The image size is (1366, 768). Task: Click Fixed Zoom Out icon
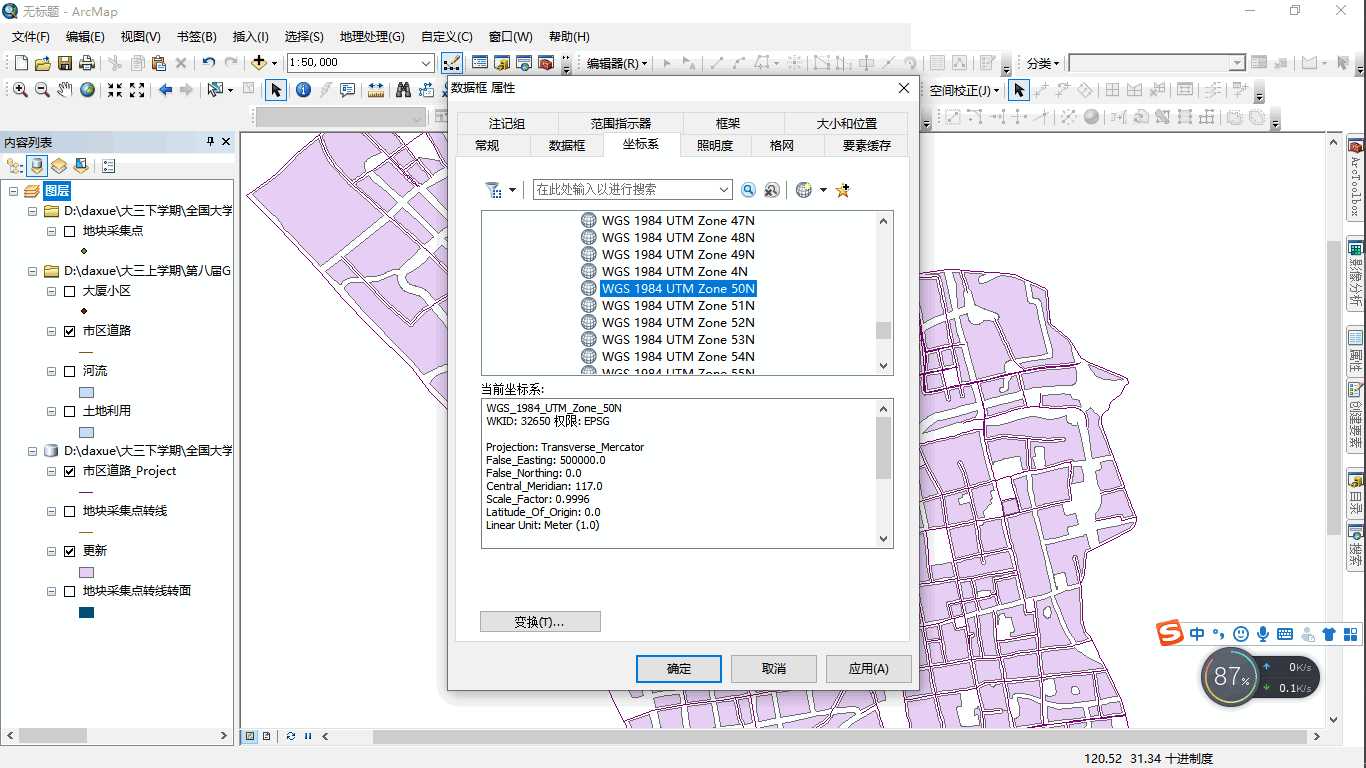[x=137, y=90]
